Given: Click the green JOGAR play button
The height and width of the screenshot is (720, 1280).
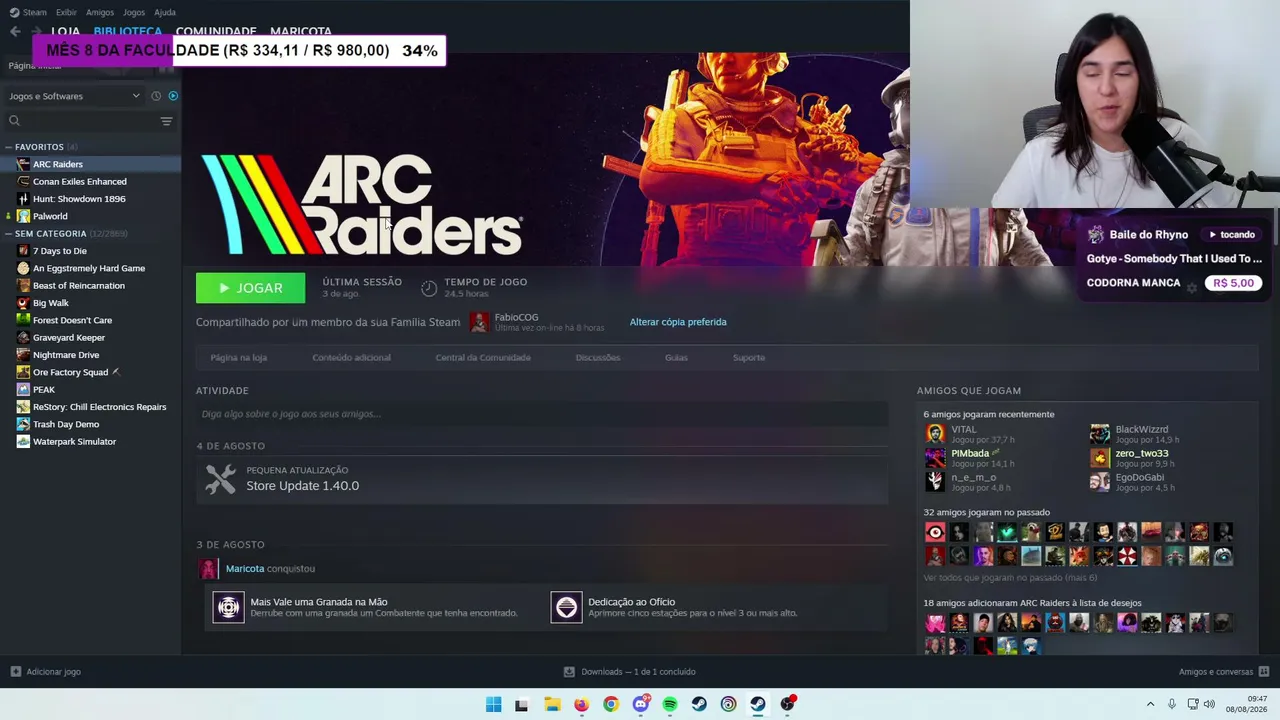Looking at the screenshot, I should tap(250, 288).
